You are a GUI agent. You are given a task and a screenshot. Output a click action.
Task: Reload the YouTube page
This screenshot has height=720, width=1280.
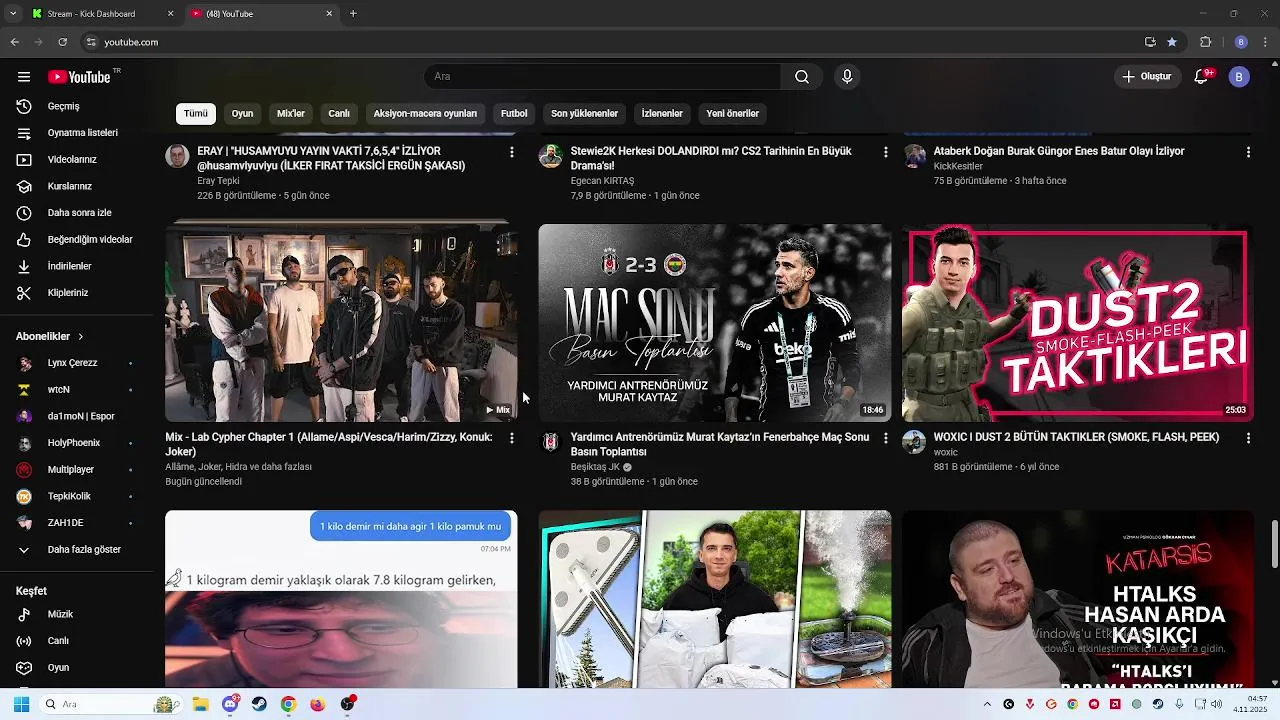coord(62,42)
